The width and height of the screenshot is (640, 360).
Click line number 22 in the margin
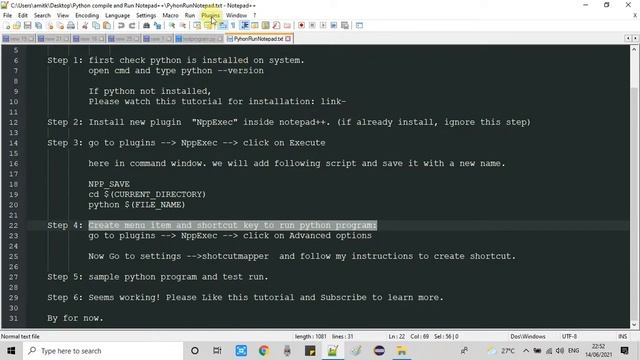coord(13,225)
